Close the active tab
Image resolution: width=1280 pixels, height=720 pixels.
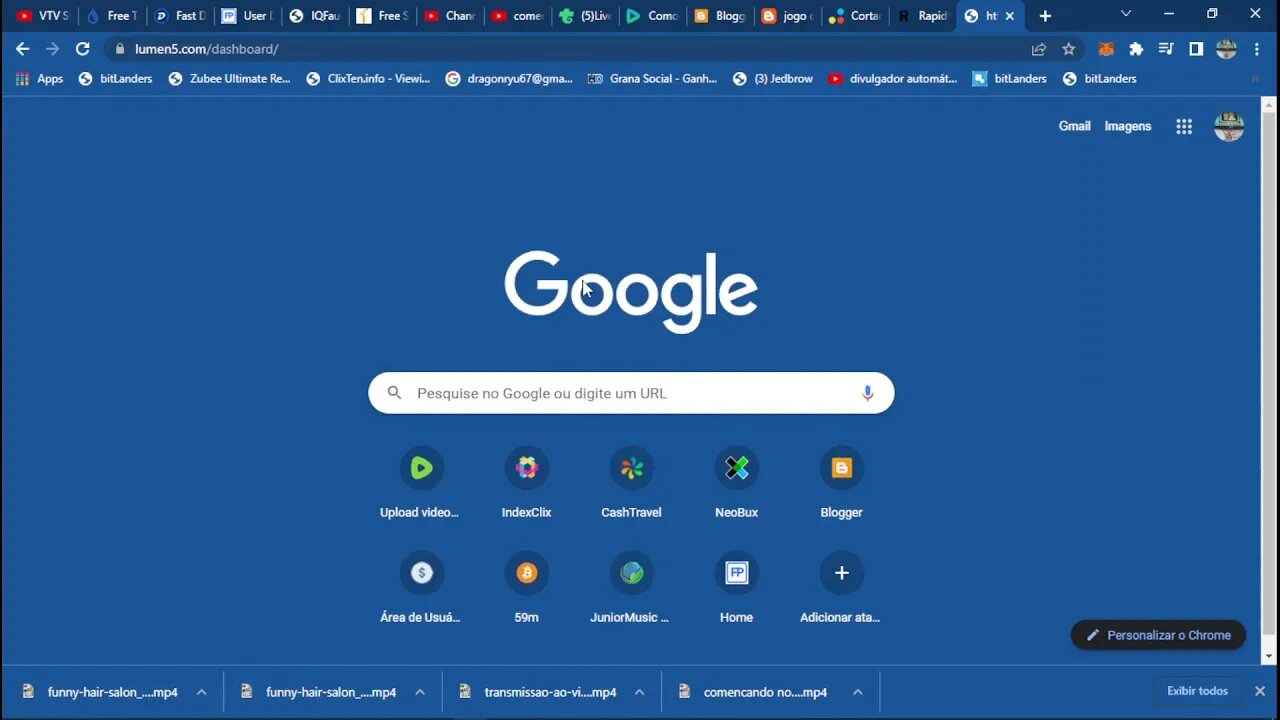(1010, 16)
